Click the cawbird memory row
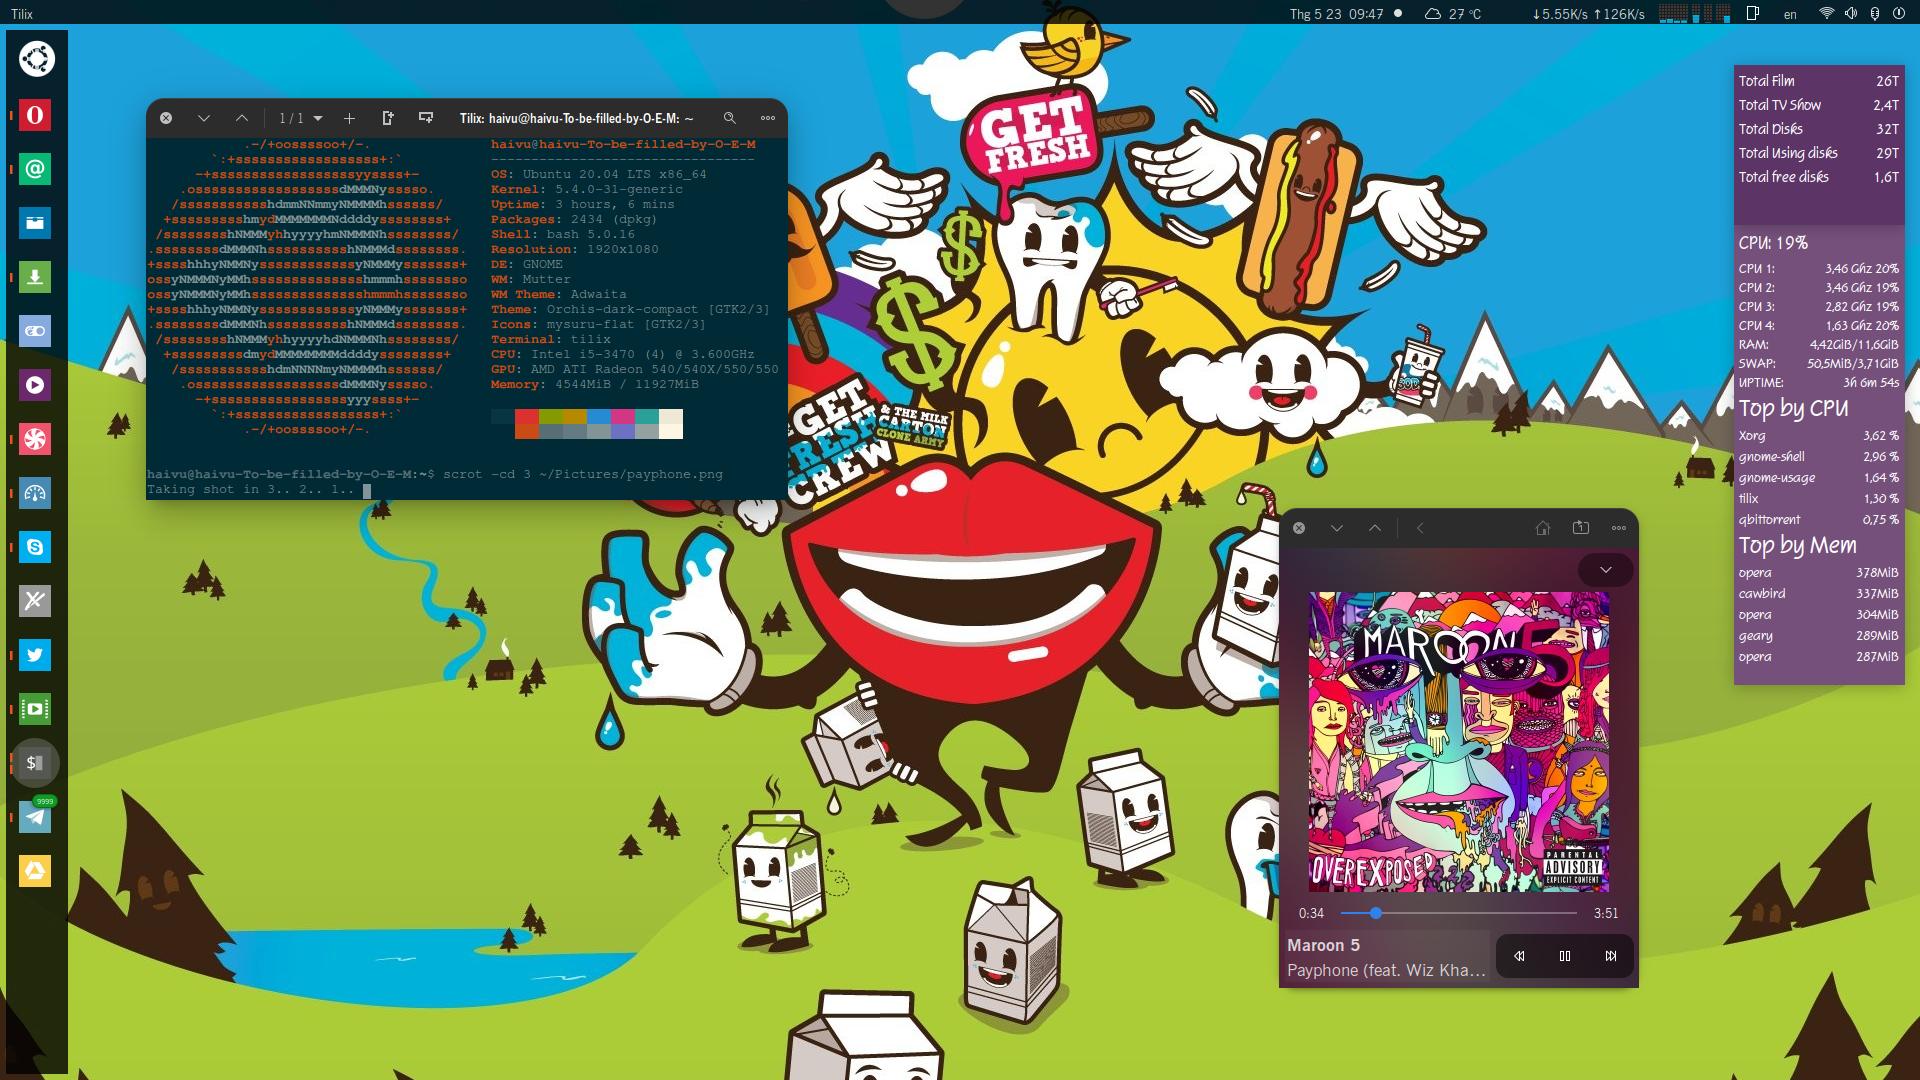This screenshot has width=1920, height=1080. (1818, 594)
